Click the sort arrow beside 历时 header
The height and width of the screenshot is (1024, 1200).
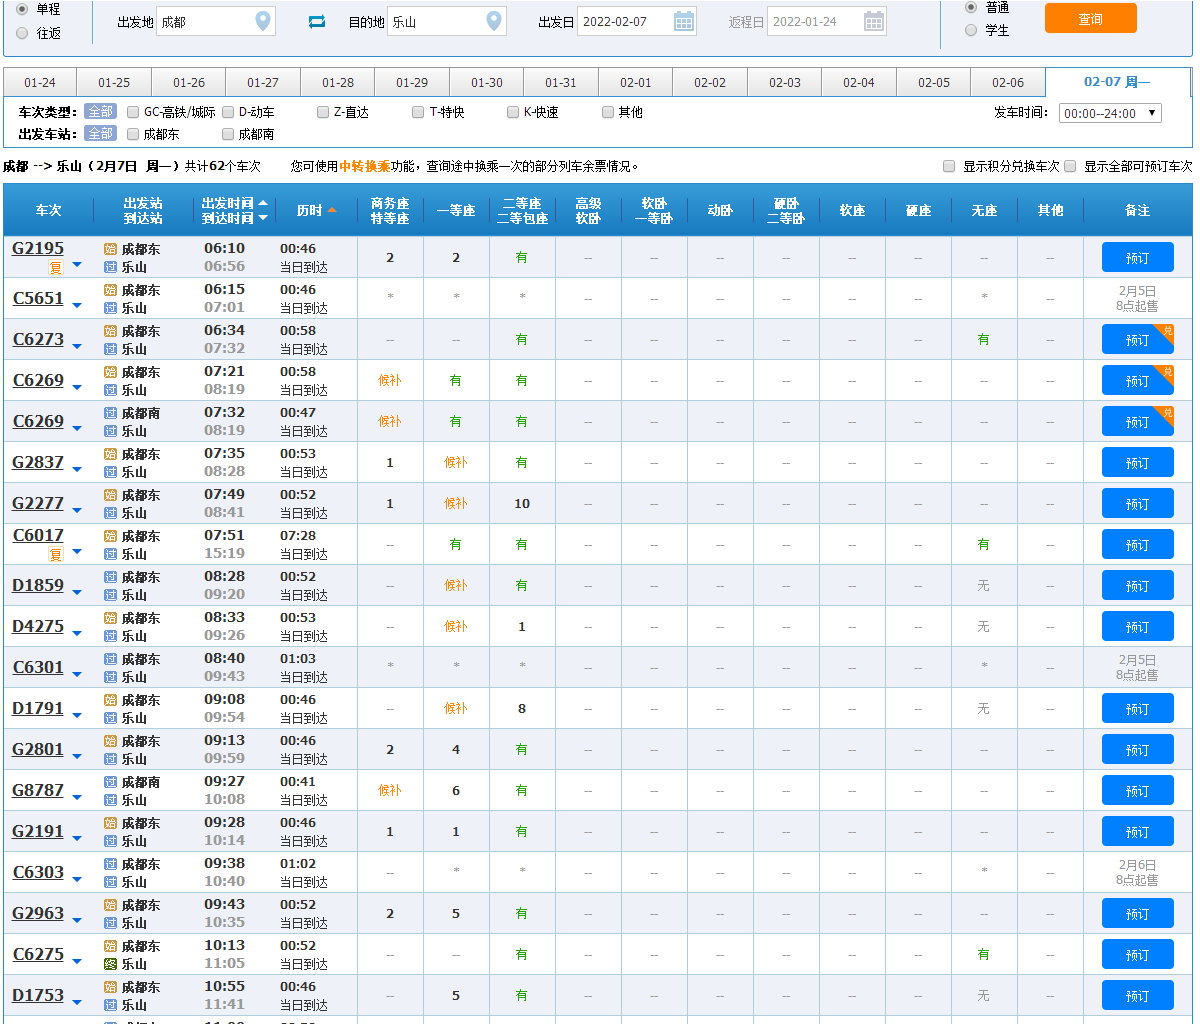(332, 210)
